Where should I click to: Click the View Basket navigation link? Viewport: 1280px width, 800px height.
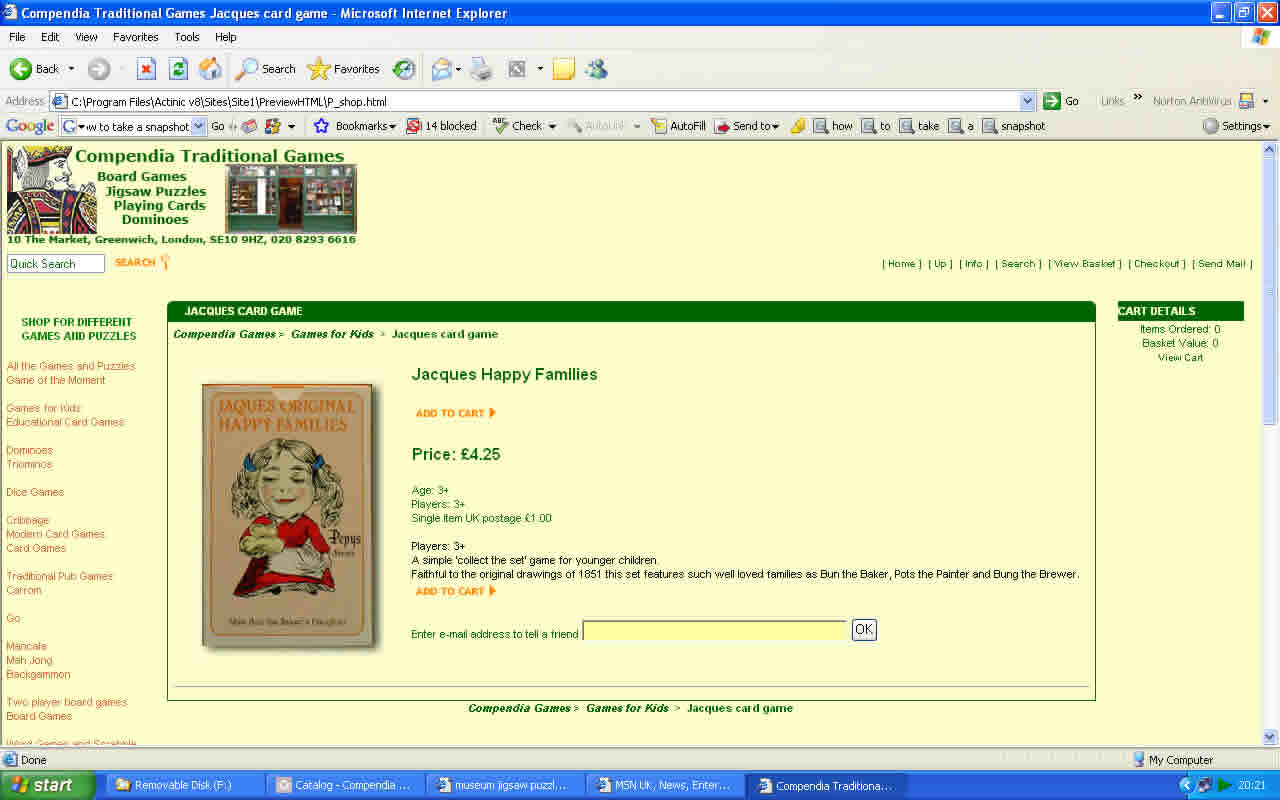point(1085,264)
